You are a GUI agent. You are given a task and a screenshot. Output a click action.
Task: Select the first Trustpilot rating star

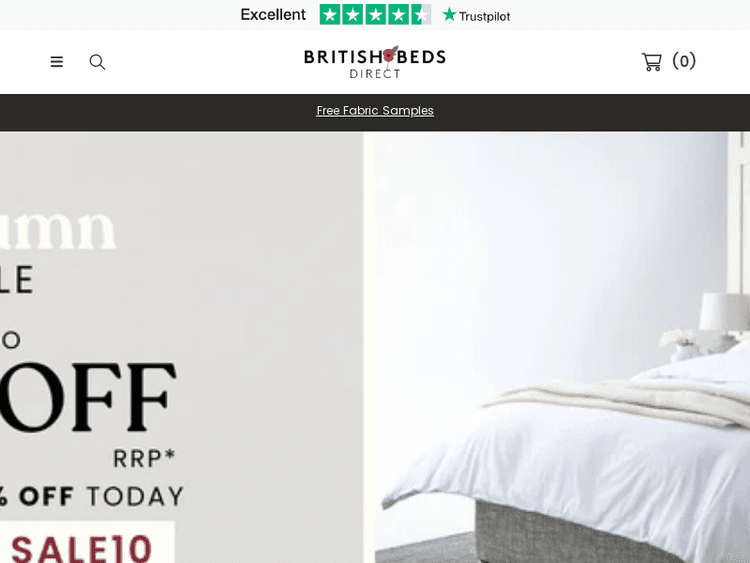[330, 14]
